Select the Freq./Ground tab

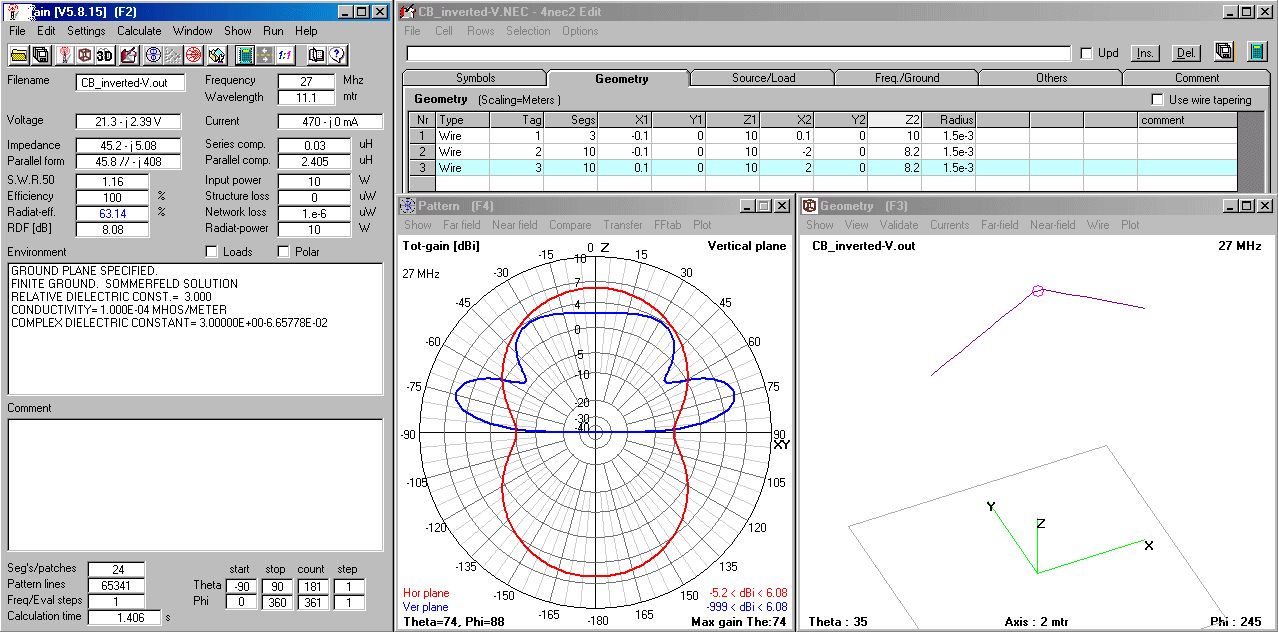tap(906, 78)
